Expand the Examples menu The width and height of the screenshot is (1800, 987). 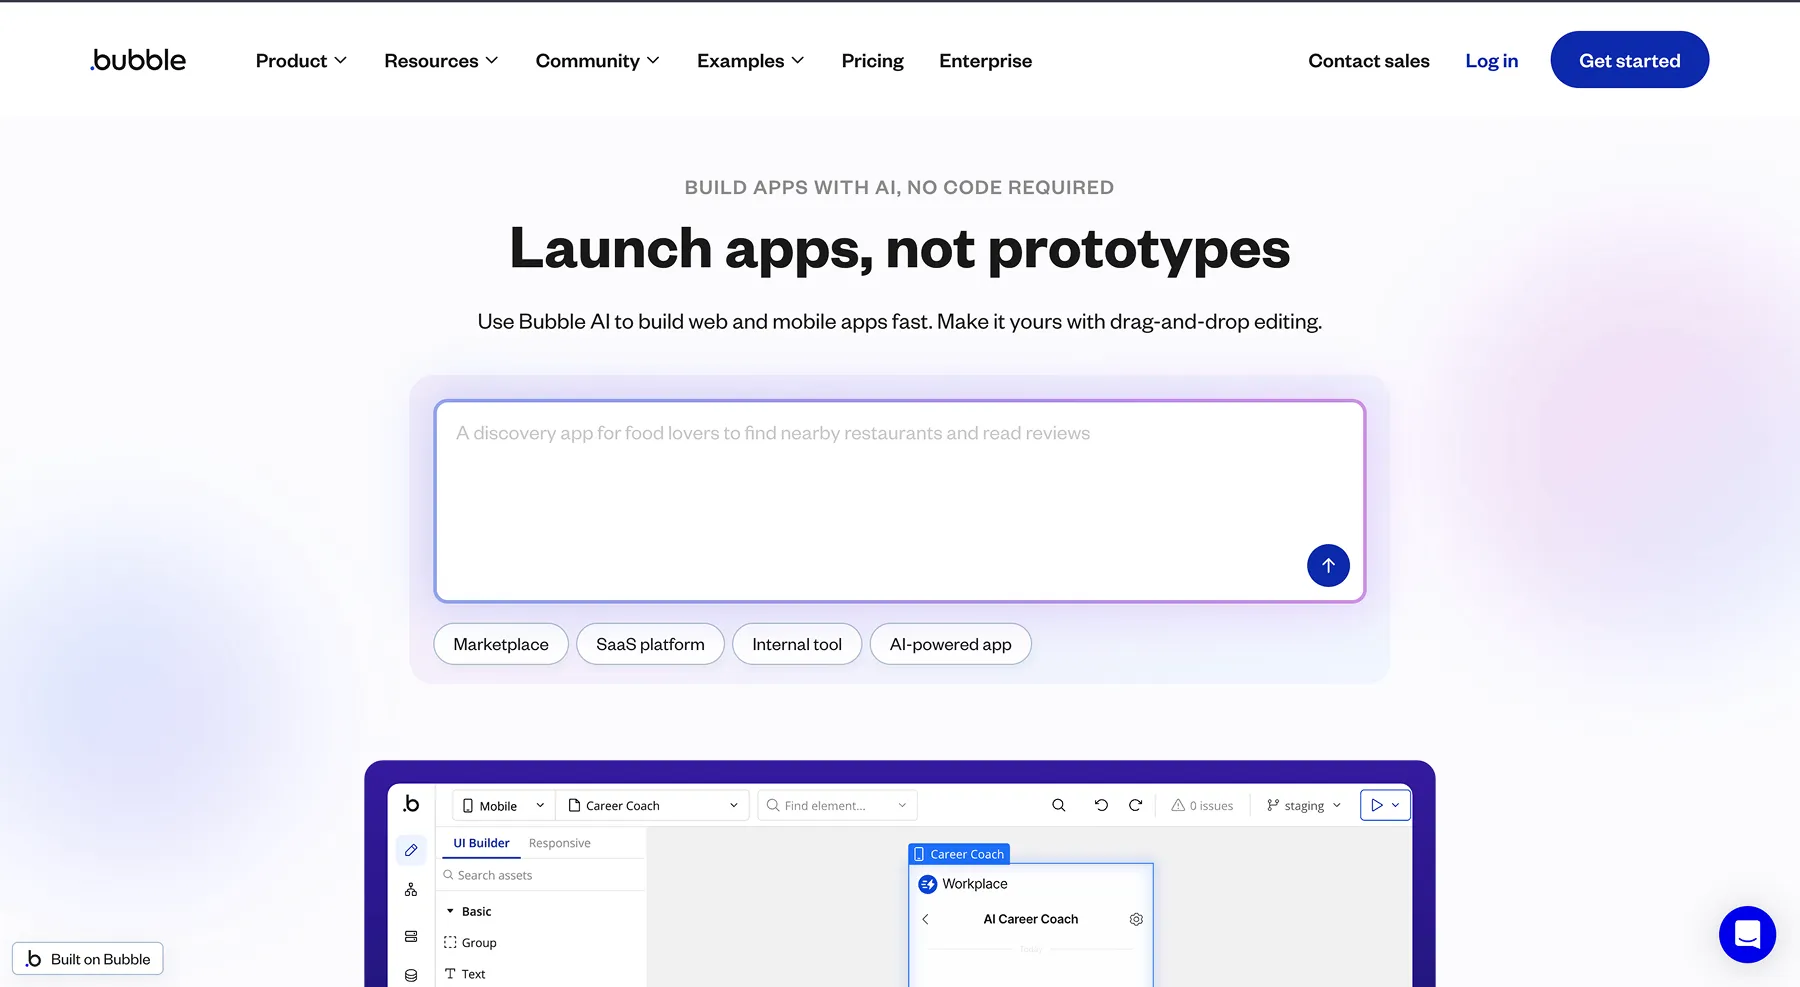[x=750, y=61]
